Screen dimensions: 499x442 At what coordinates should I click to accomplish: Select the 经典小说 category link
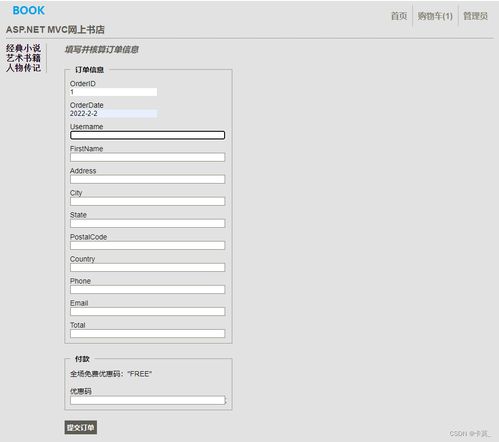click(23, 48)
